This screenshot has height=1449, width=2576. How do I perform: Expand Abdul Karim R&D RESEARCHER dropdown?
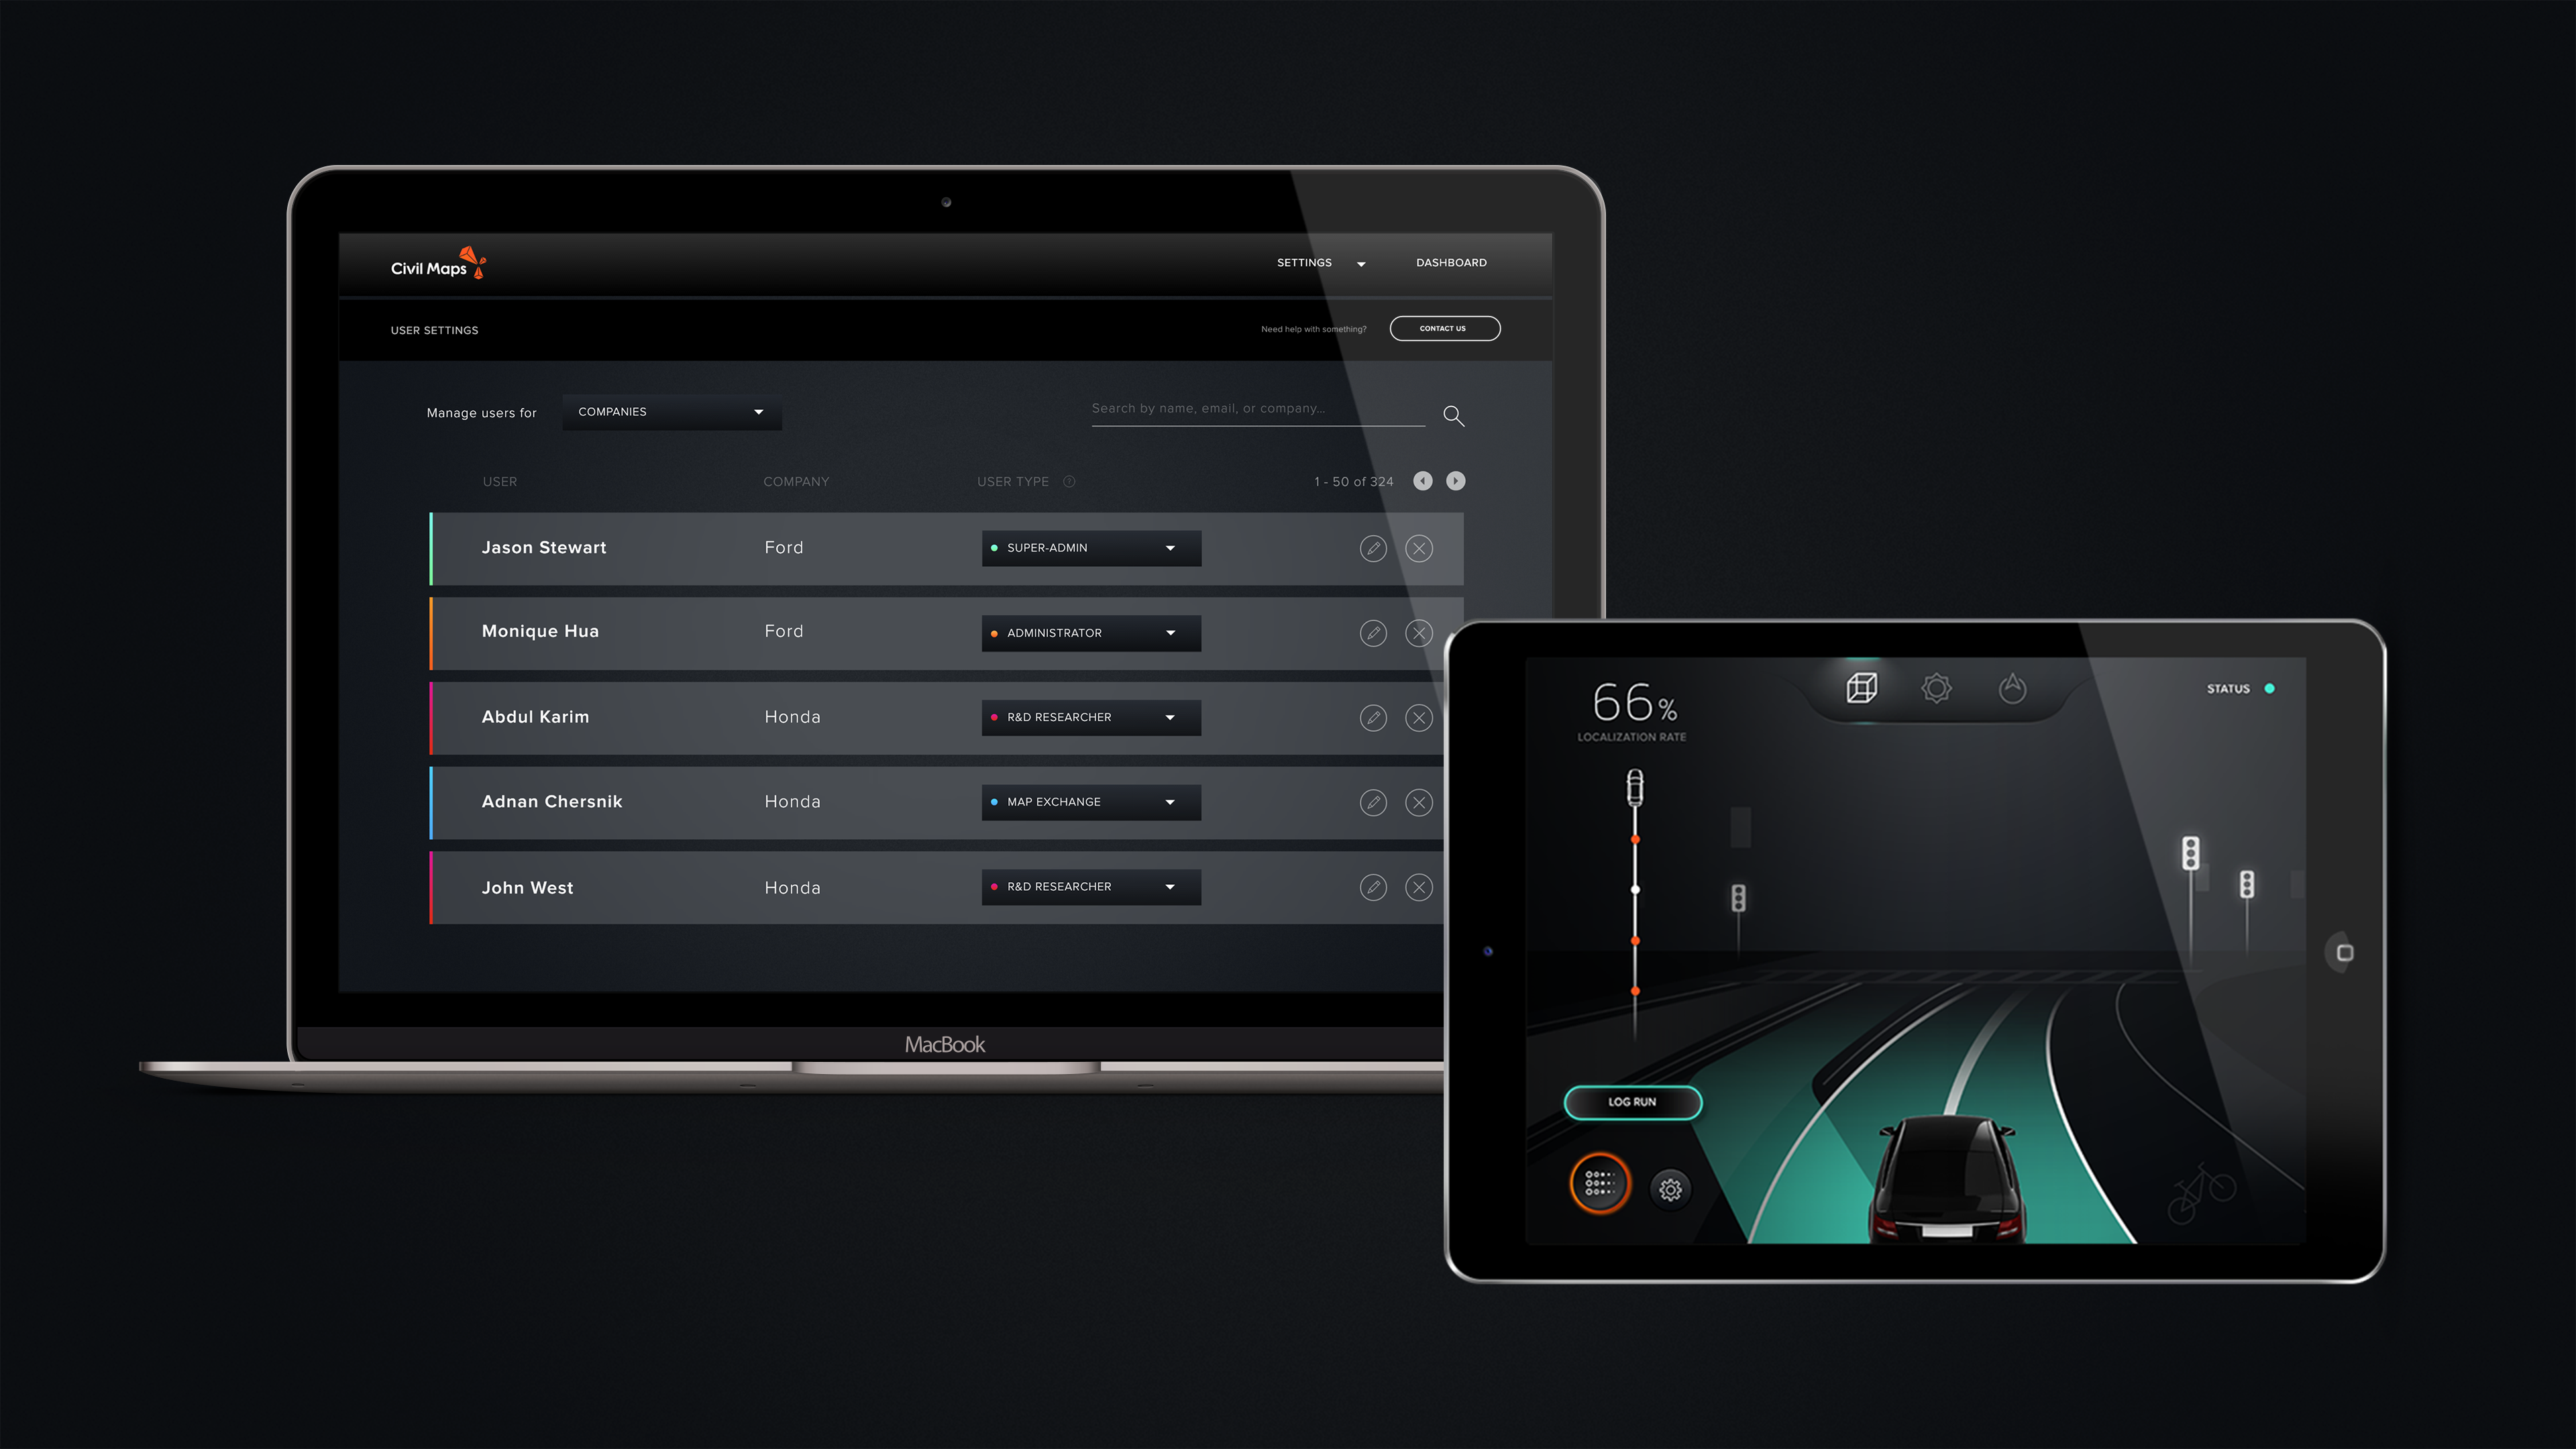coord(1169,716)
